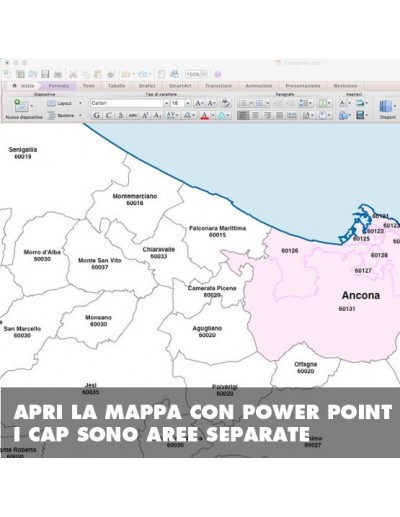Open the font size dropdown arrow
The height and width of the screenshot is (517, 400).
(188, 103)
